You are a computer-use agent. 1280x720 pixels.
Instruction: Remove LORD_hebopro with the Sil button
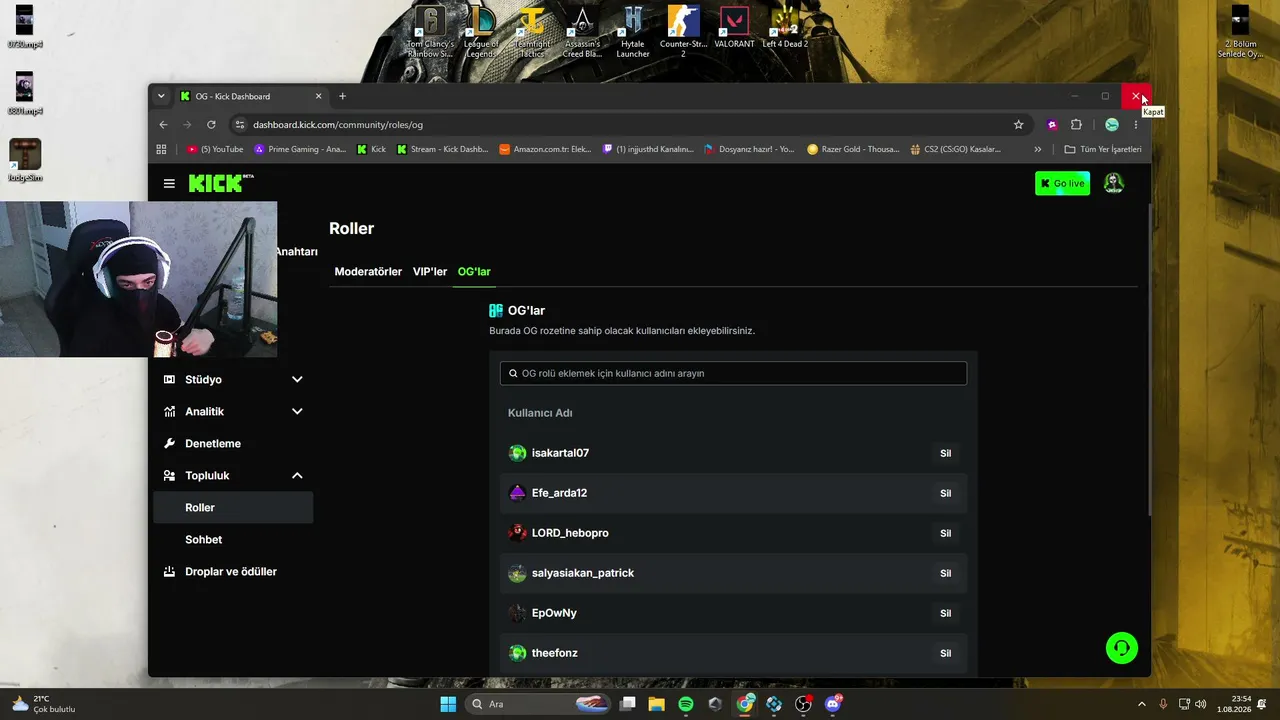click(x=945, y=533)
